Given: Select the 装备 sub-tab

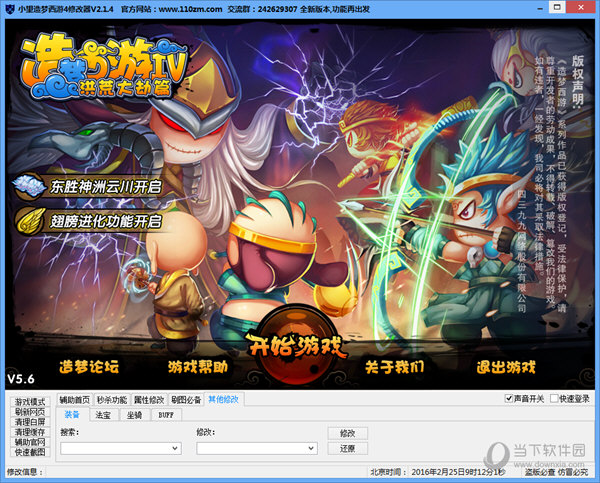Looking at the screenshot, I should [x=72, y=414].
